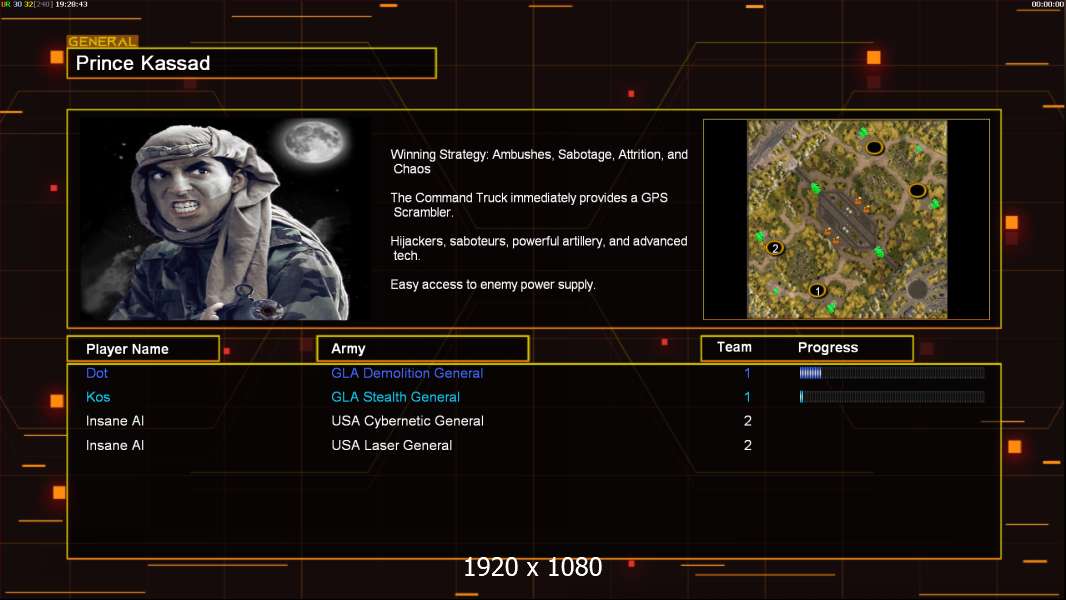Select USA Laser General army entry
Viewport: 1066px width, 600px height.
(391, 445)
